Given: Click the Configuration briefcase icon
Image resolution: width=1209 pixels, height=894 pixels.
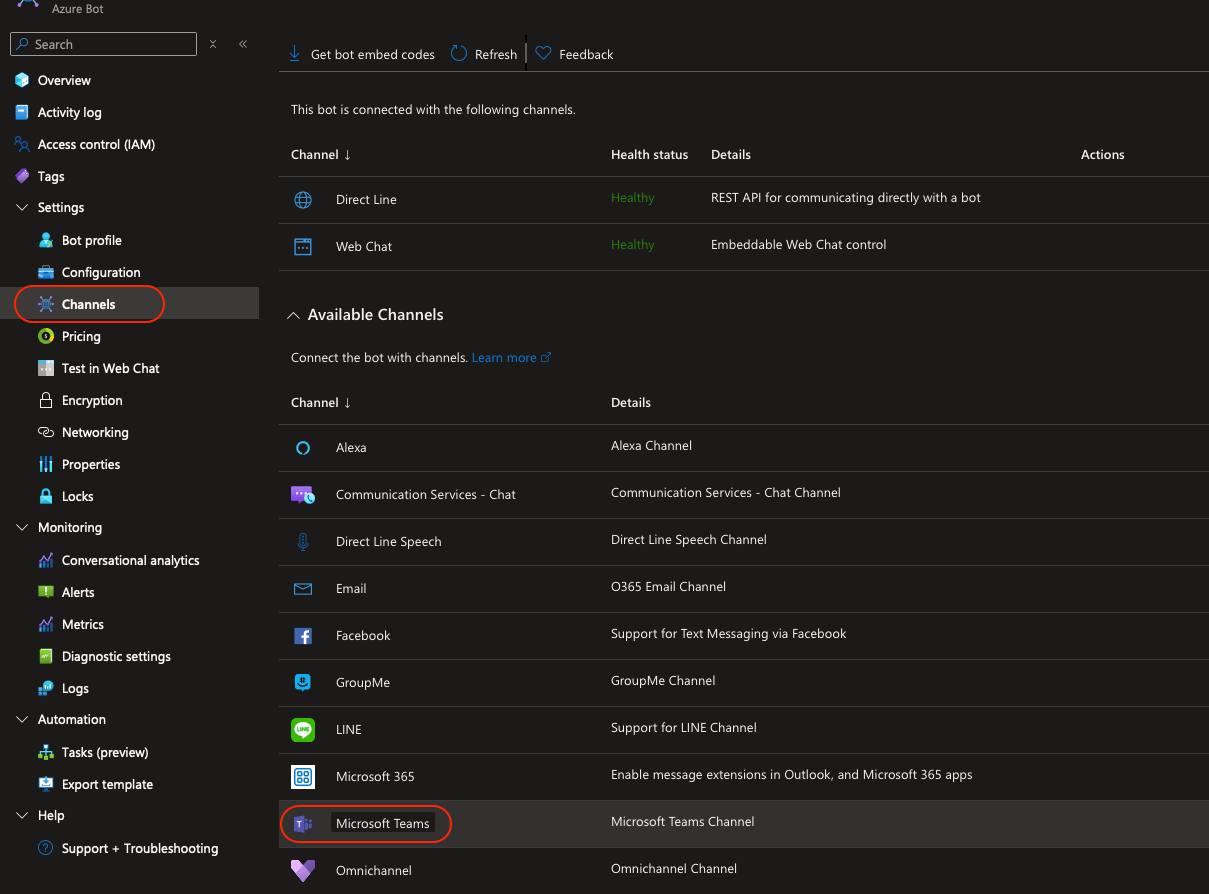Looking at the screenshot, I should (46, 272).
